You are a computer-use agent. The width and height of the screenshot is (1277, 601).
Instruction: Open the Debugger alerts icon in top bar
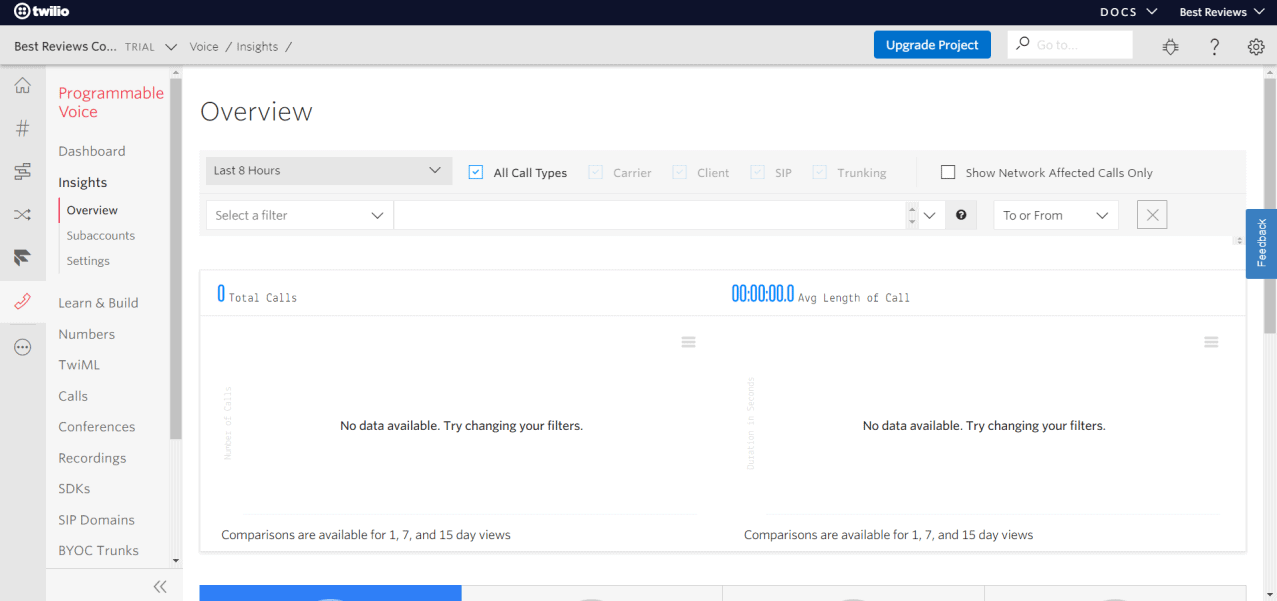[1170, 46]
